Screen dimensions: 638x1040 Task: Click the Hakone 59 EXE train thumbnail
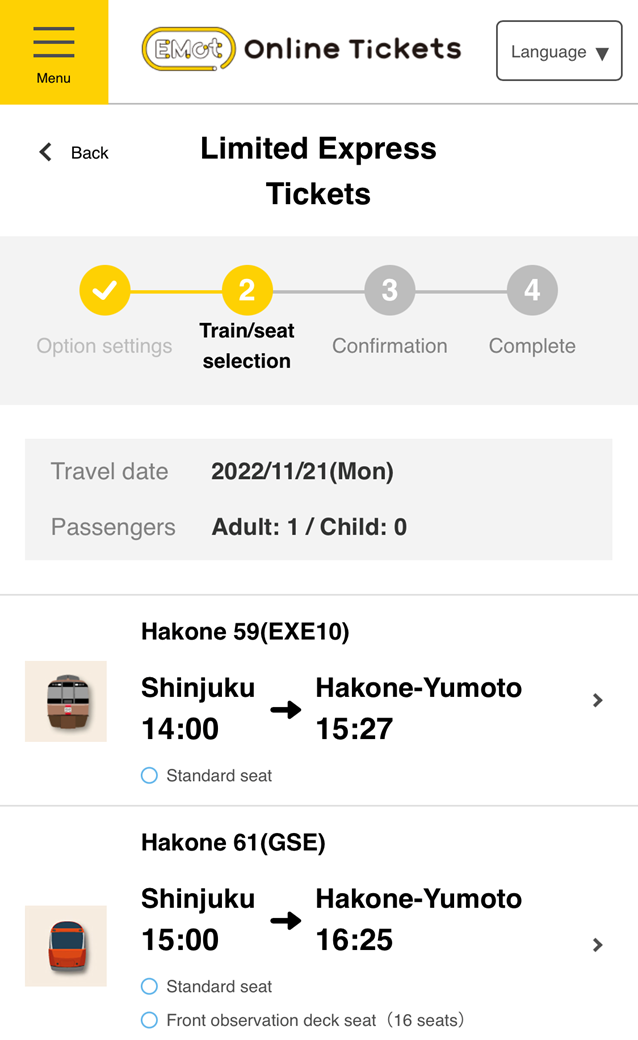[x=66, y=701]
